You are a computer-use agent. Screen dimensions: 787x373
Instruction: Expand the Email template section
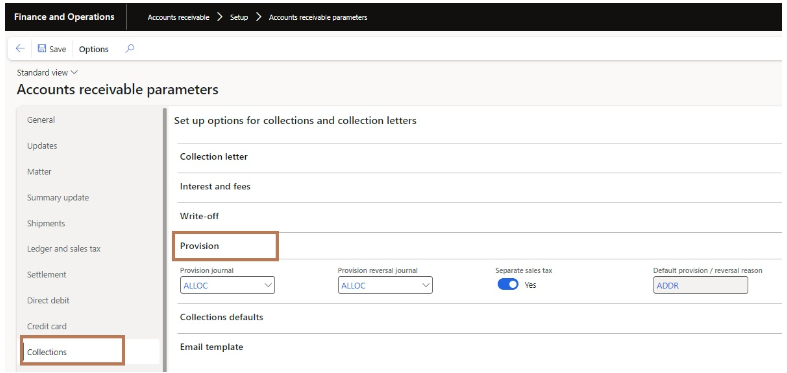[211, 347]
